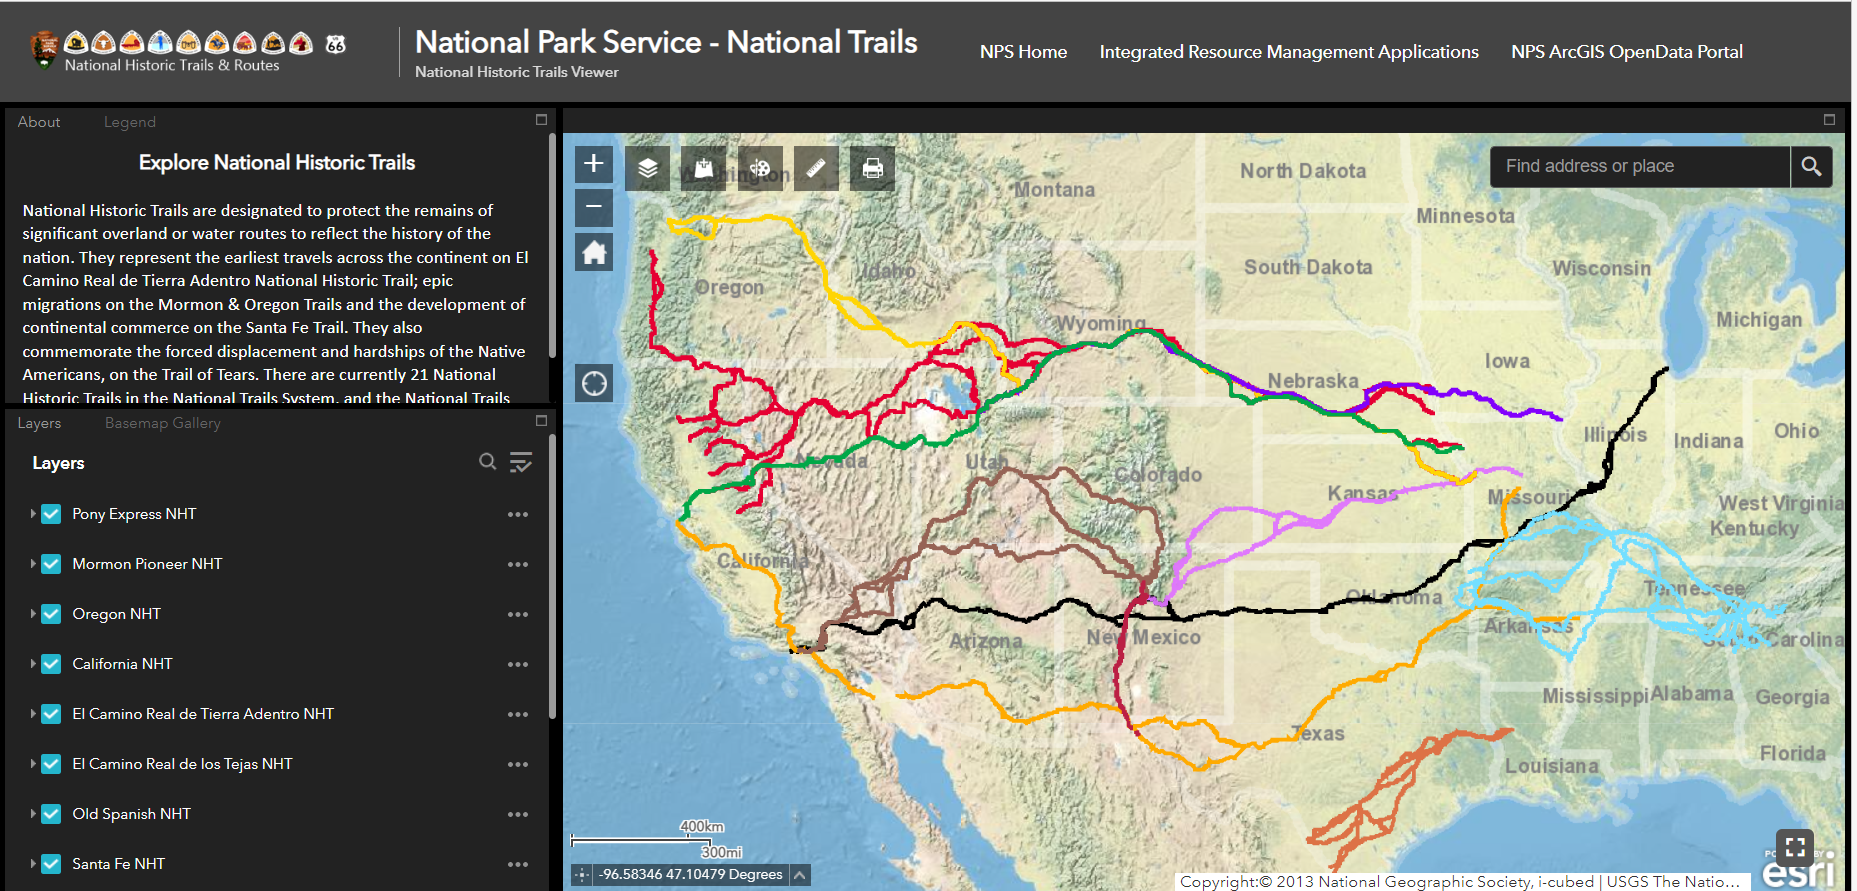Expand the Oregon NHT layer
This screenshot has height=891, width=1857.
(x=33, y=614)
